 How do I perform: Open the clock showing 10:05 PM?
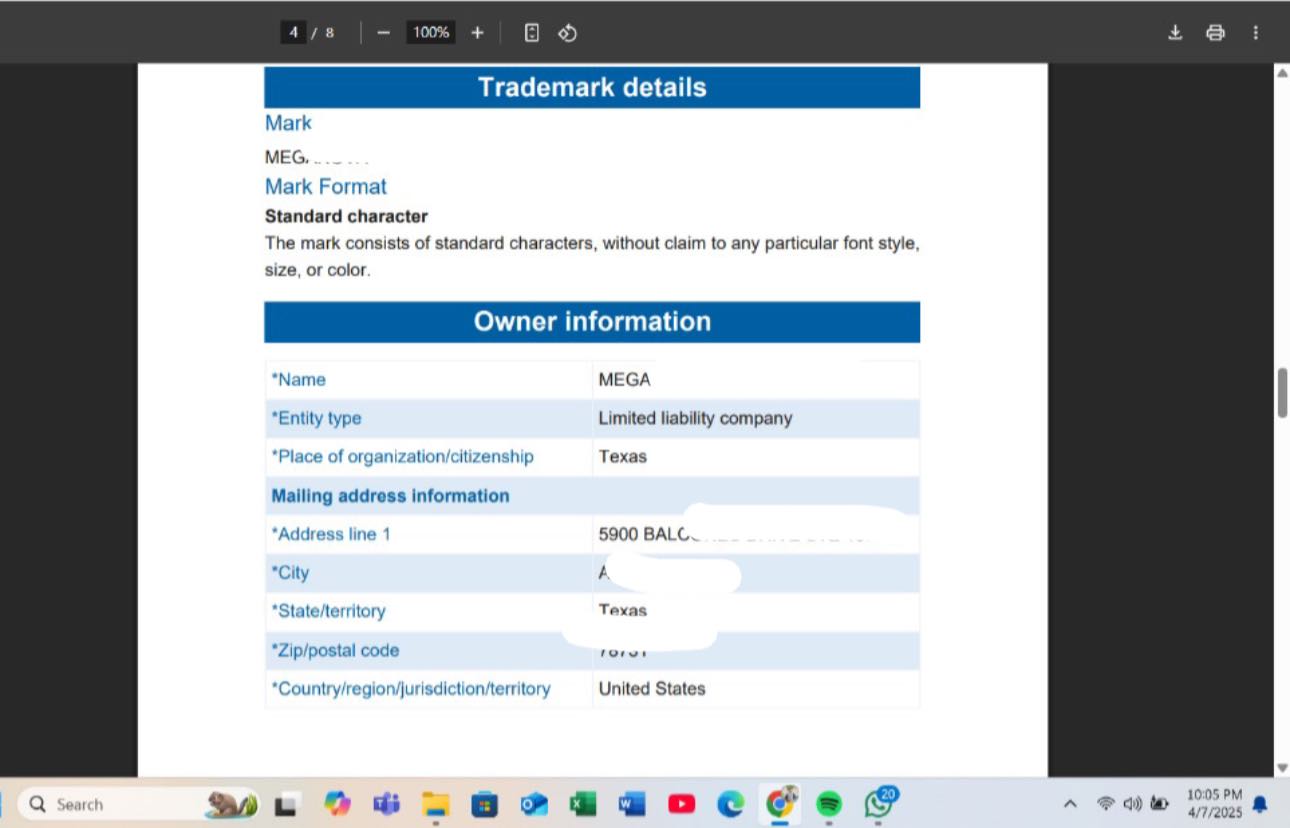pyautogui.click(x=1214, y=804)
